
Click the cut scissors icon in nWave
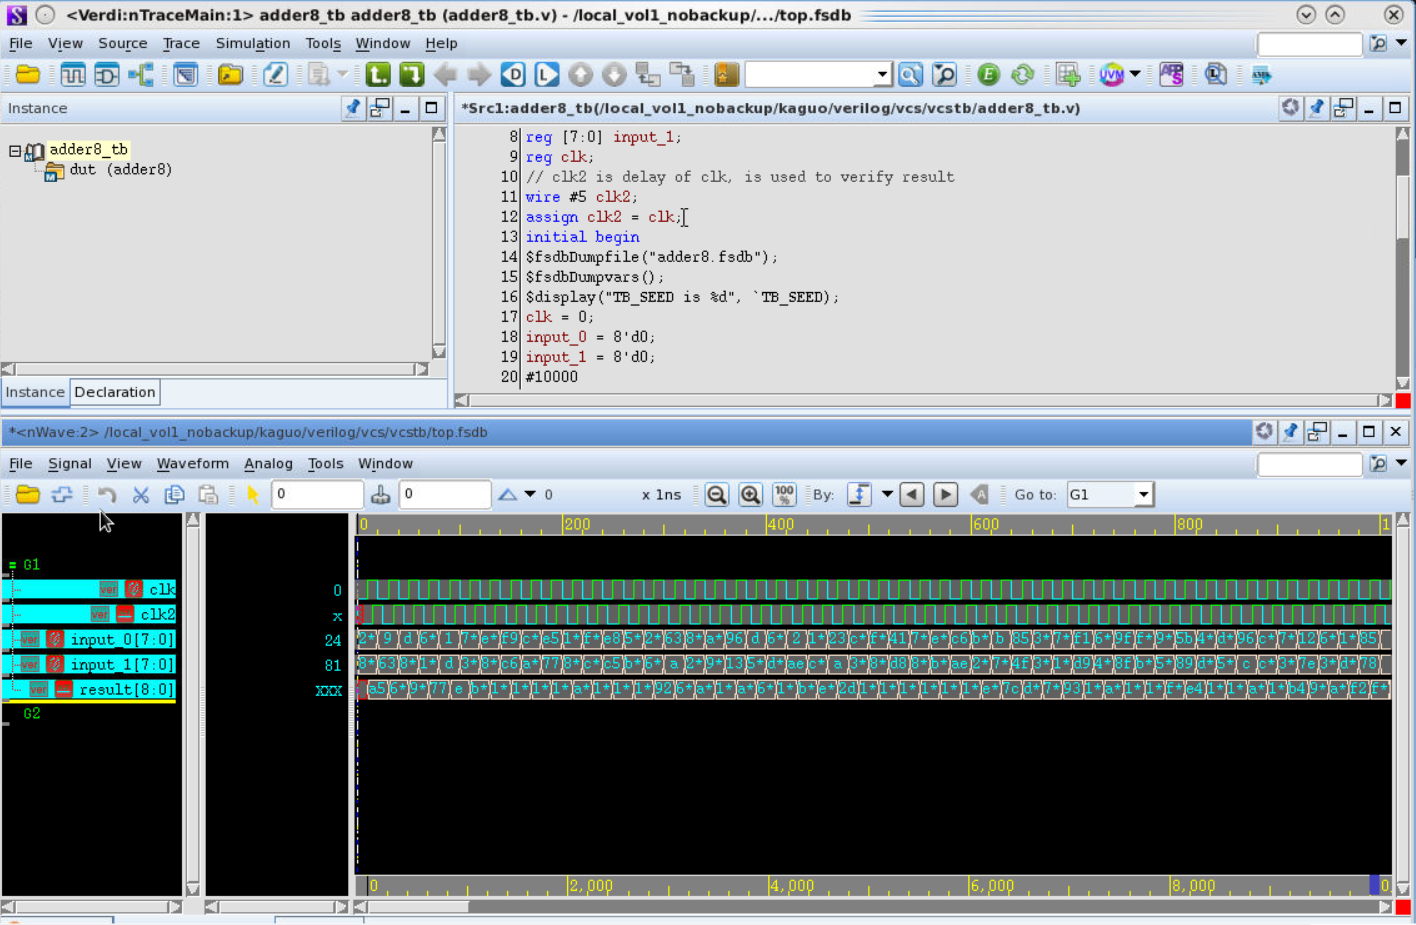pos(141,495)
